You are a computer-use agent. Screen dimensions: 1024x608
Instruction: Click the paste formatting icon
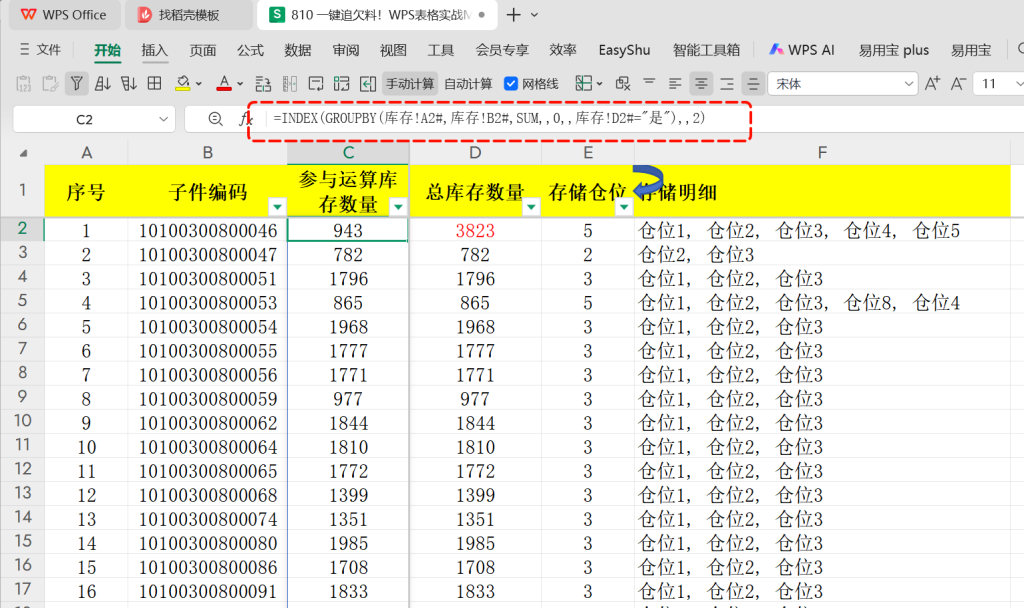click(x=50, y=84)
